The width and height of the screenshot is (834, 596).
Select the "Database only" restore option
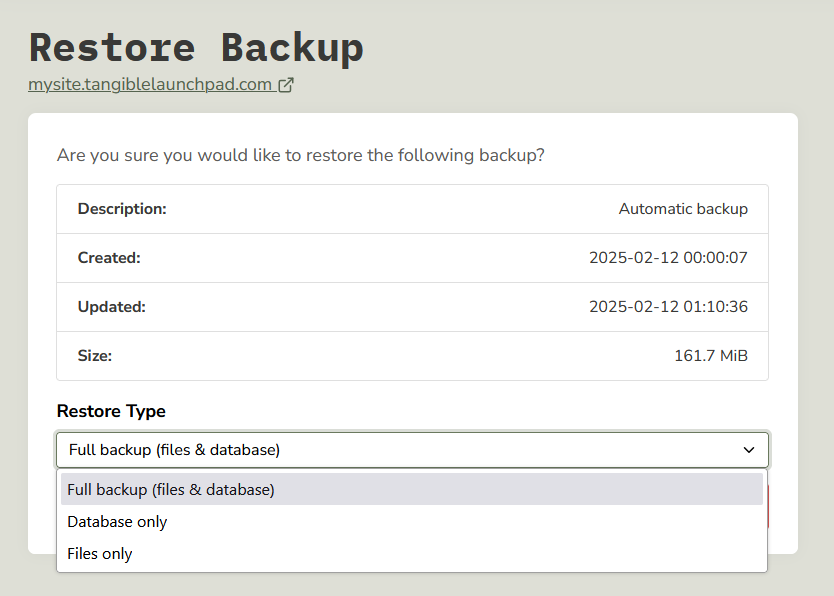pyautogui.click(x=117, y=522)
